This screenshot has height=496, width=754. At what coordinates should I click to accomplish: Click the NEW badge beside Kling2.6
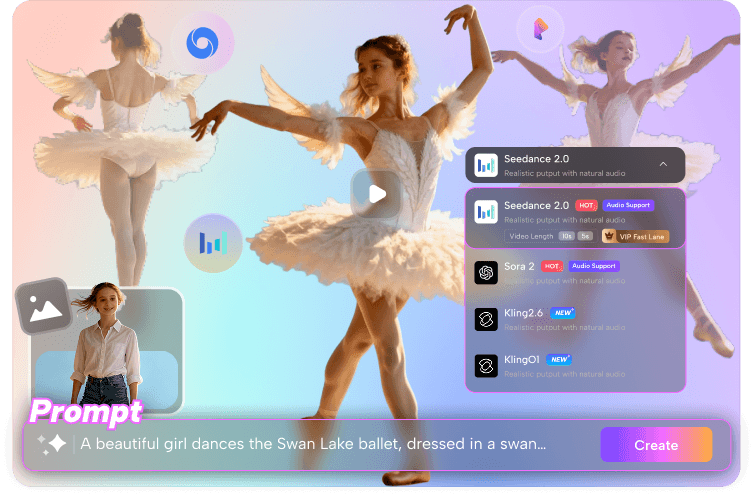tap(563, 313)
